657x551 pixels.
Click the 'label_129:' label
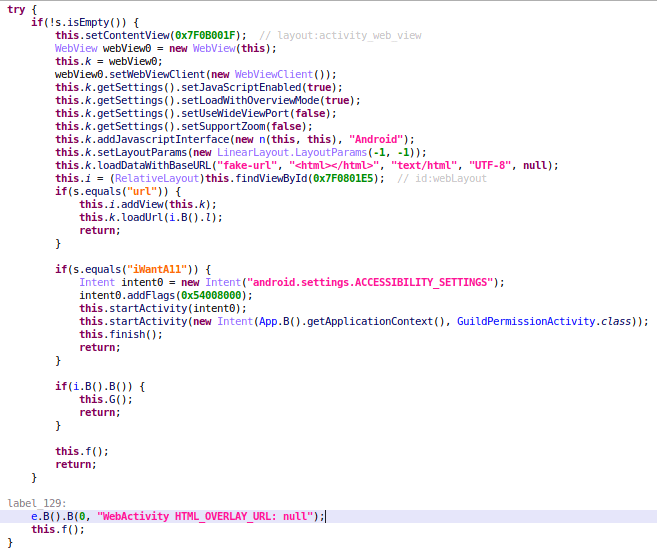[x=35, y=503]
